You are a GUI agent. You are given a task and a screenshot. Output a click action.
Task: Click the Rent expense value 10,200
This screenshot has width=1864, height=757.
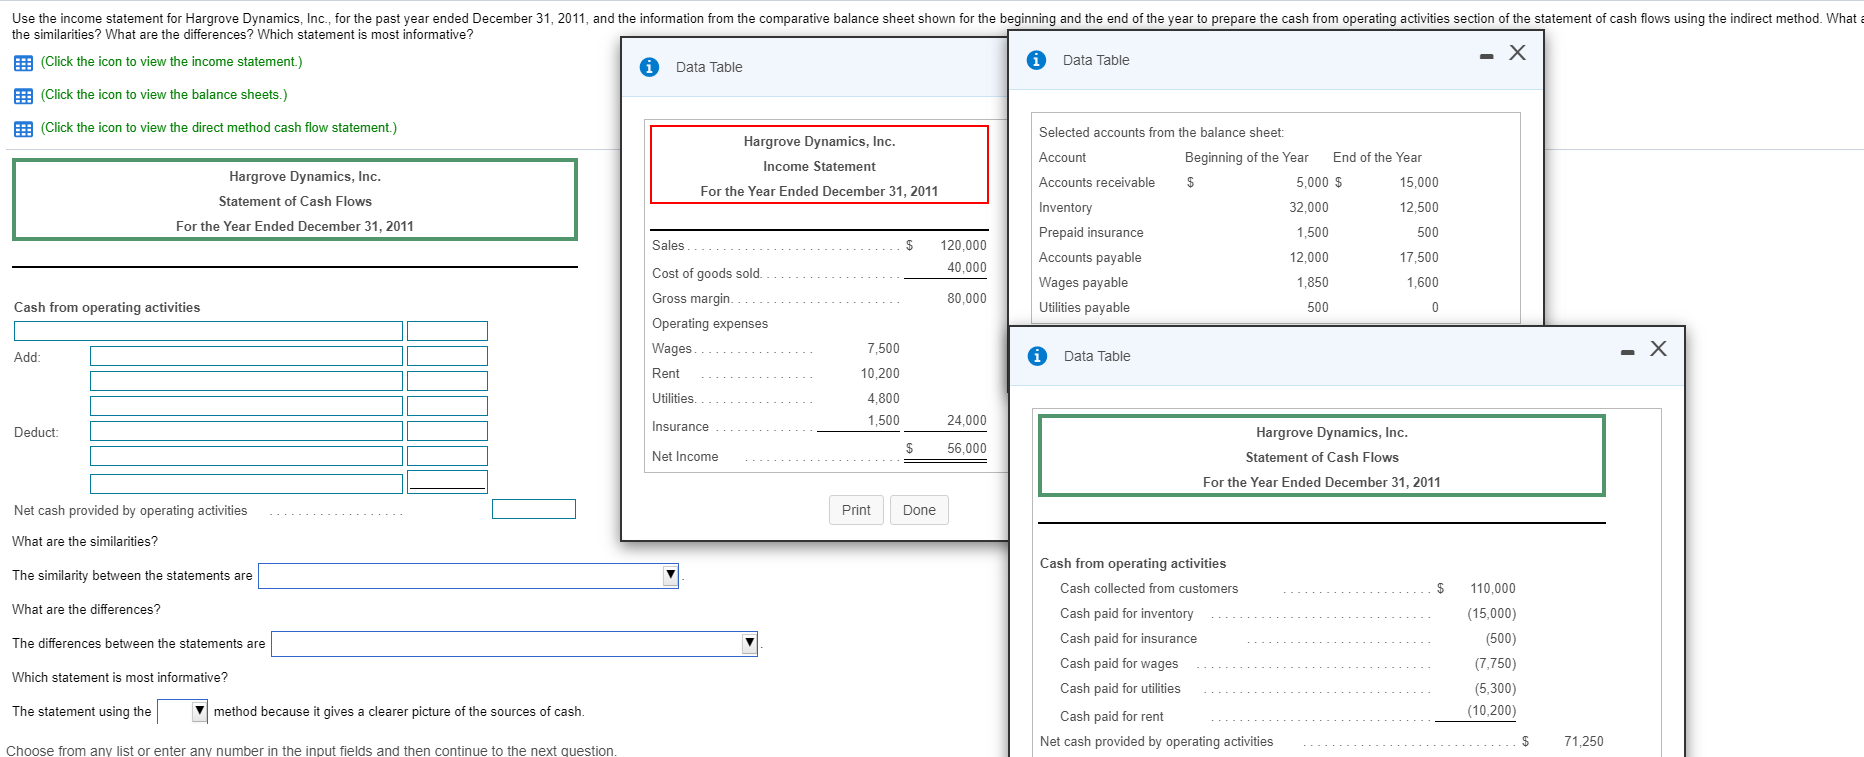click(x=880, y=374)
